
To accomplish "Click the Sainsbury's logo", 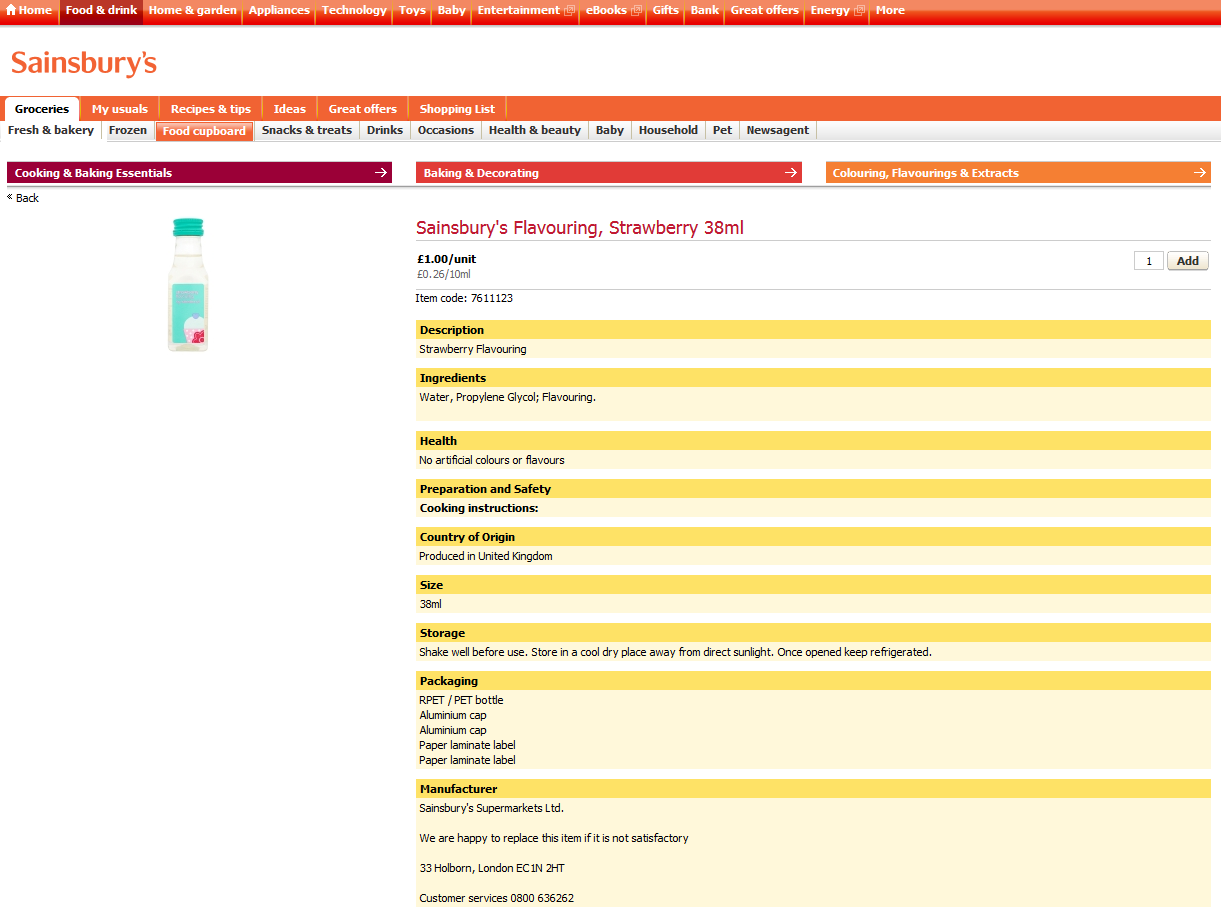I will click(84, 63).
